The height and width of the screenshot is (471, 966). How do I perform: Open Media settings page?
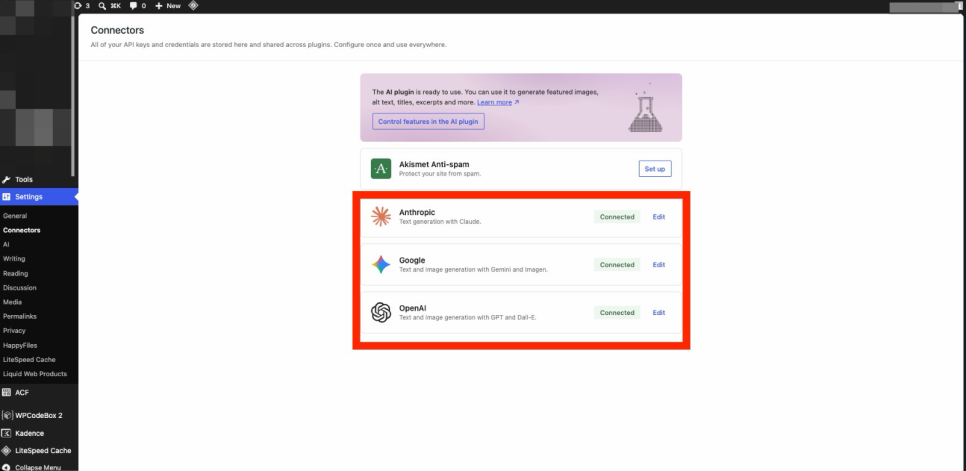pos(12,302)
